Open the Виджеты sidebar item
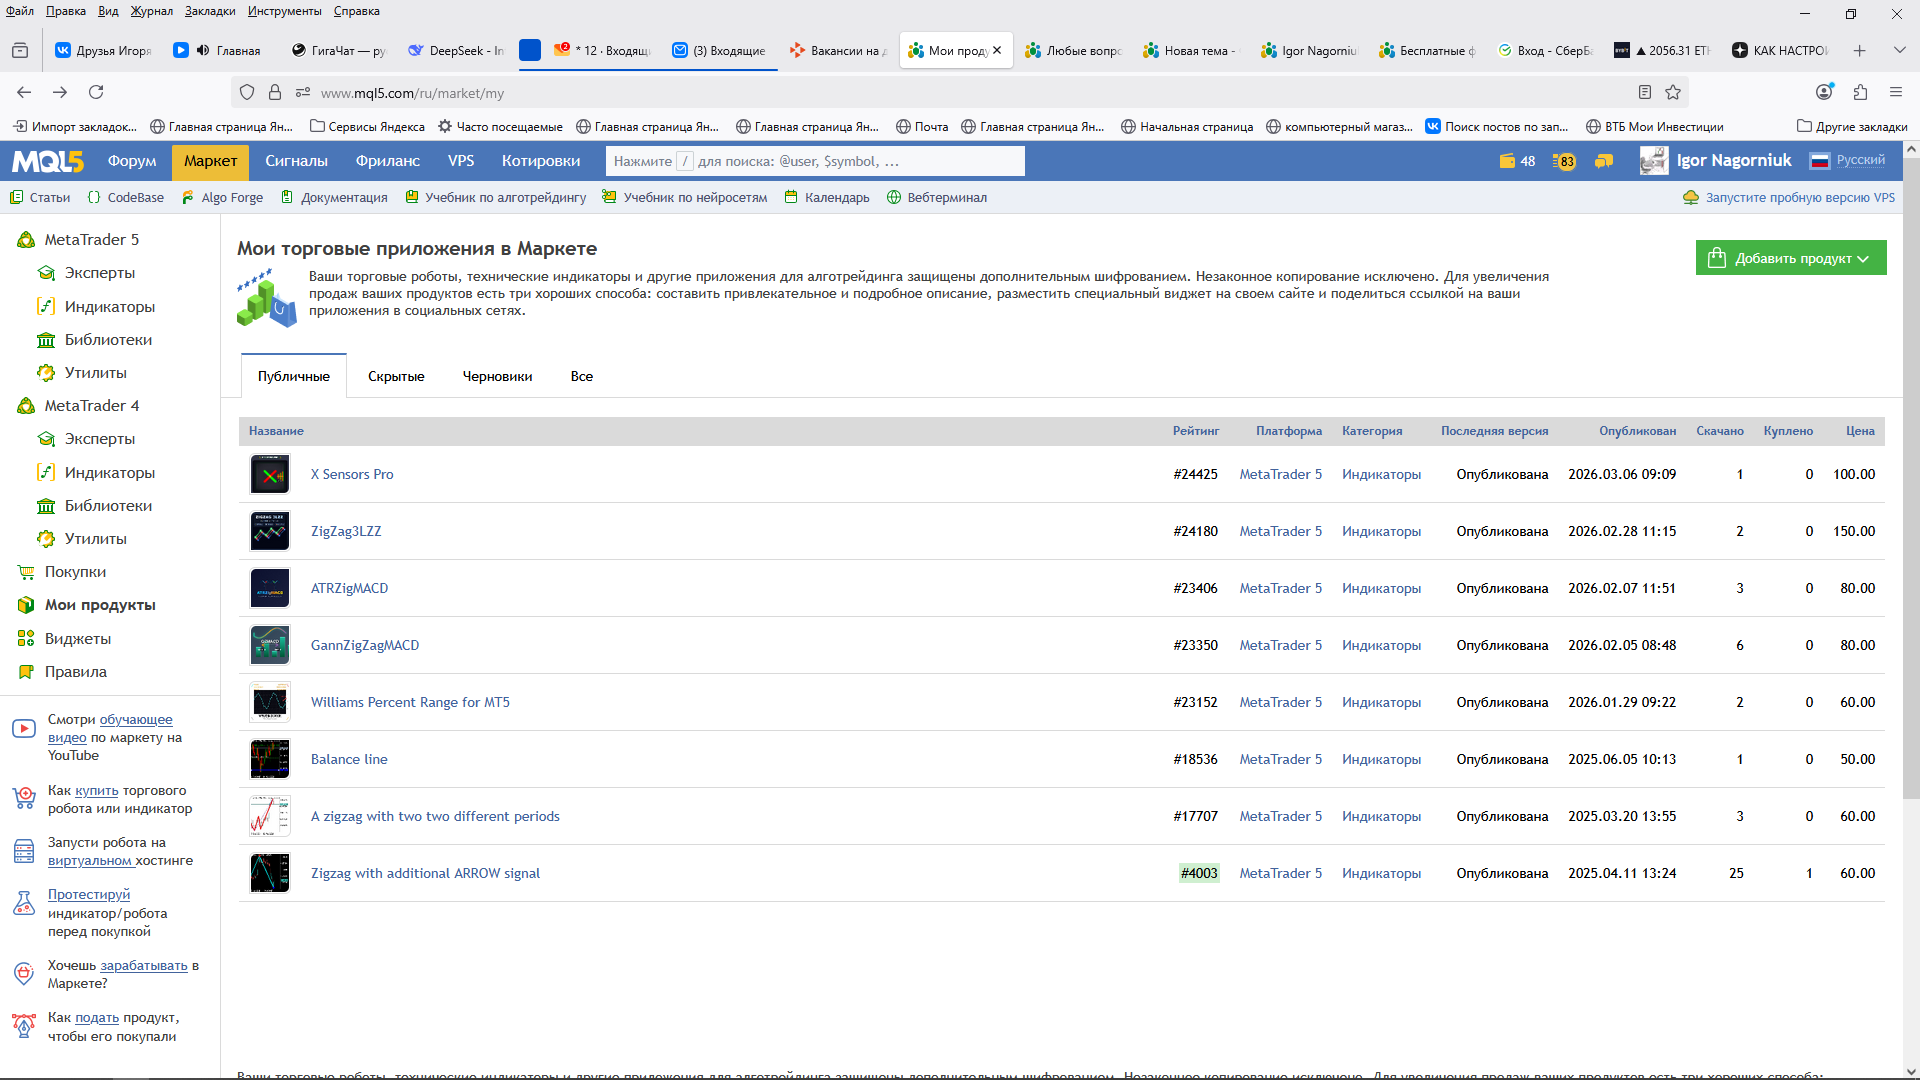The image size is (1920, 1080). pyautogui.click(x=77, y=638)
